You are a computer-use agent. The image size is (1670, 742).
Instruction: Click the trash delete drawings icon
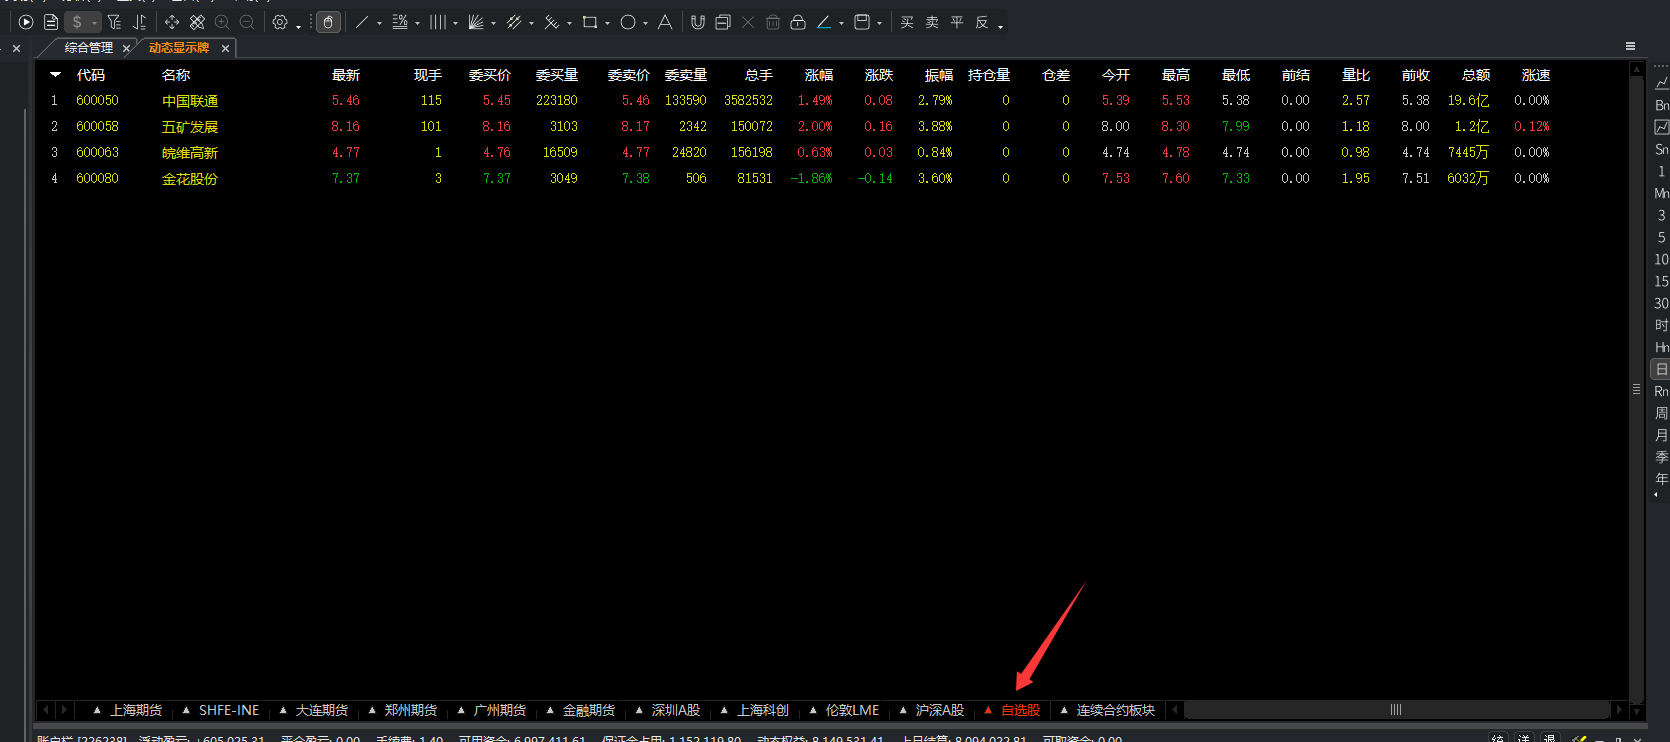(x=773, y=22)
